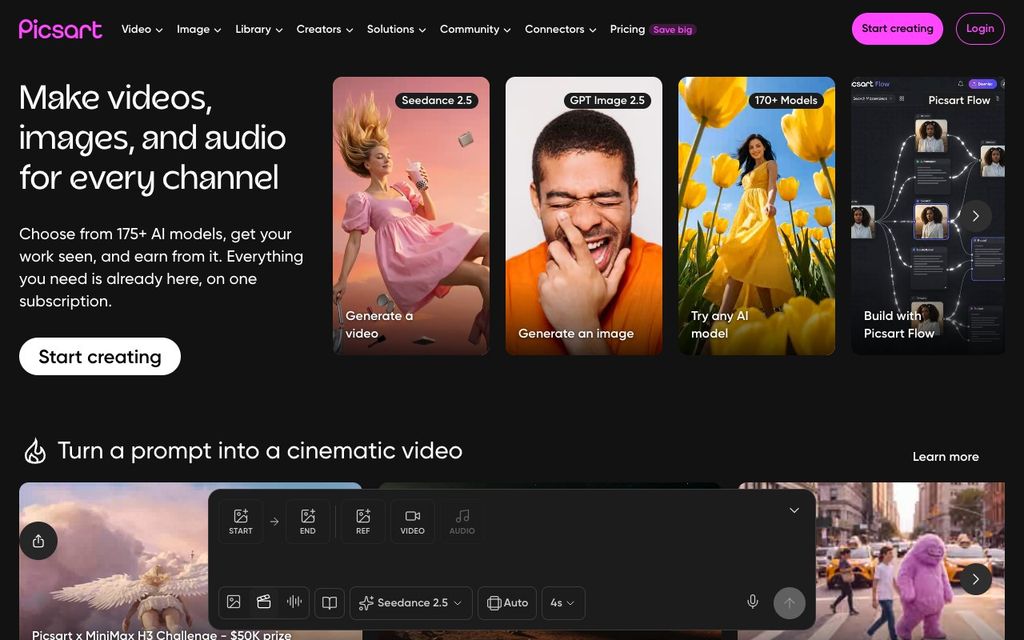Expand the Community menu
This screenshot has width=1024, height=640.
[475, 29]
